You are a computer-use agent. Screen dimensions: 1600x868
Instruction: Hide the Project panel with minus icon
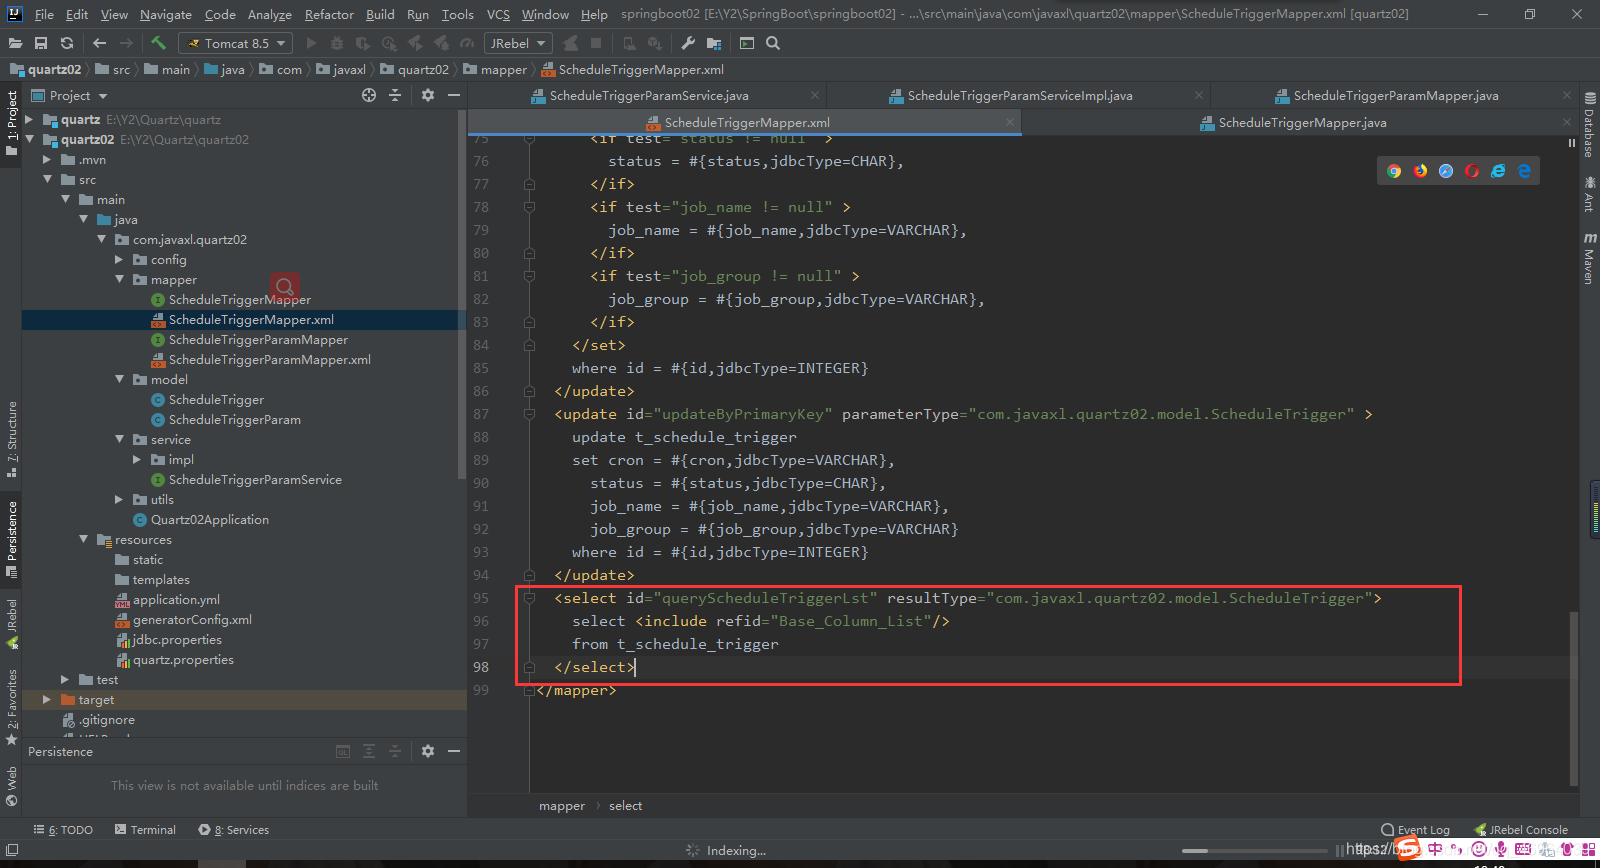pos(454,95)
